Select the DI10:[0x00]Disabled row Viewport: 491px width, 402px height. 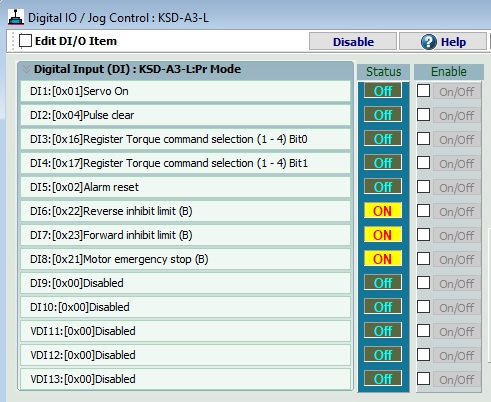pyautogui.click(x=185, y=307)
